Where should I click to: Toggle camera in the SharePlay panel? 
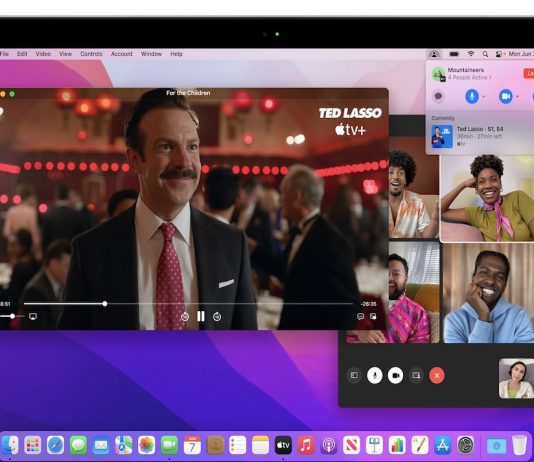click(x=506, y=96)
